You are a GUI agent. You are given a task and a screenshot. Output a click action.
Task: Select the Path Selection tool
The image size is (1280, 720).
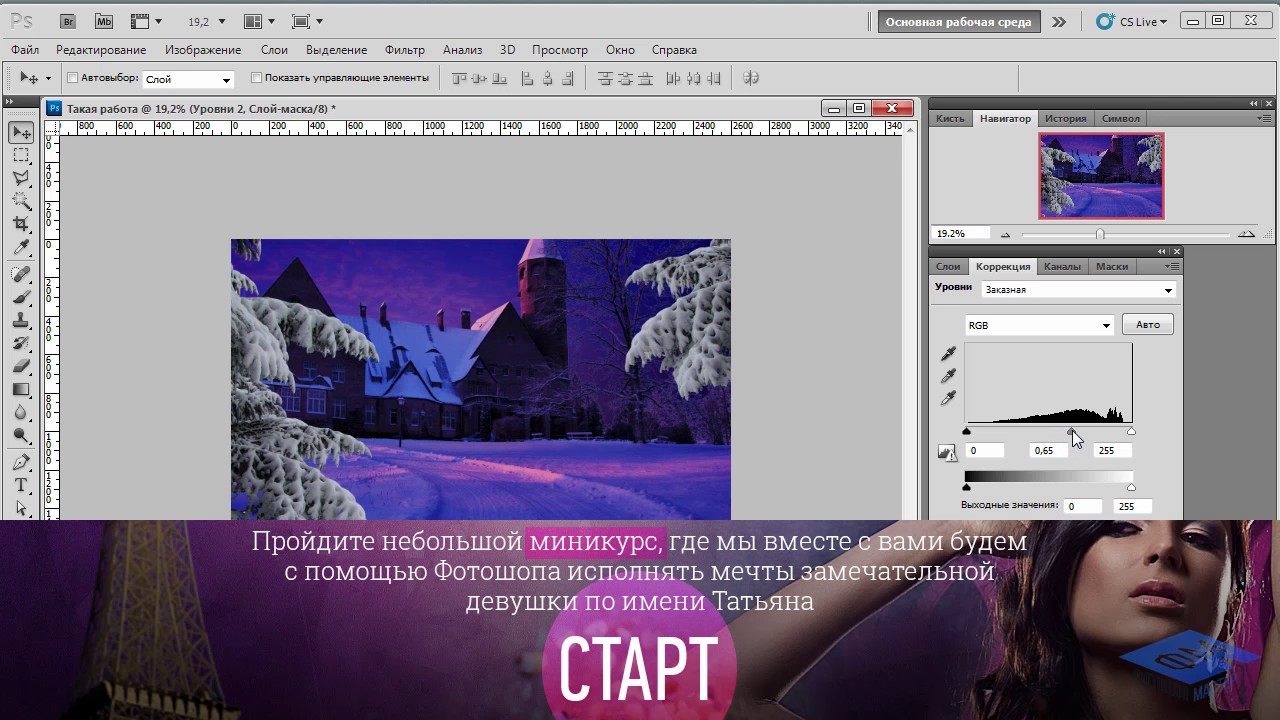point(21,508)
